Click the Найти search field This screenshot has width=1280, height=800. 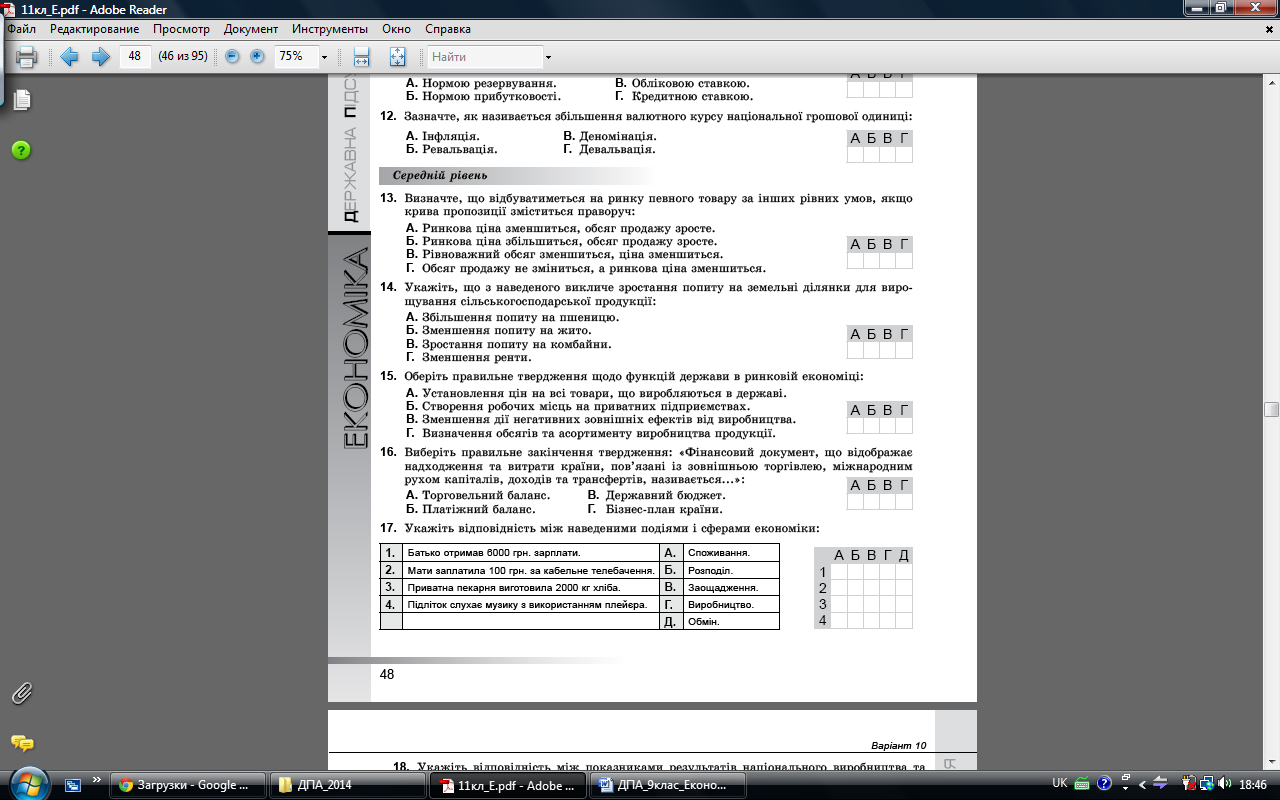486,57
